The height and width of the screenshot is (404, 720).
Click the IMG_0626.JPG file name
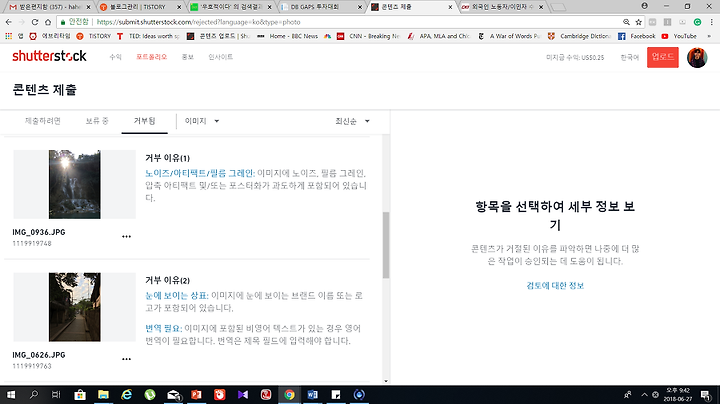pyautogui.click(x=39, y=355)
